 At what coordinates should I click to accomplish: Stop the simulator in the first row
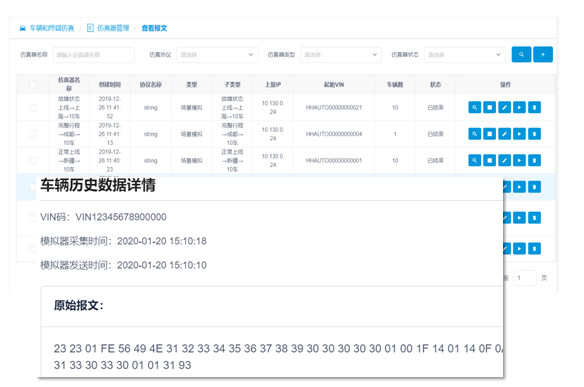click(489, 107)
